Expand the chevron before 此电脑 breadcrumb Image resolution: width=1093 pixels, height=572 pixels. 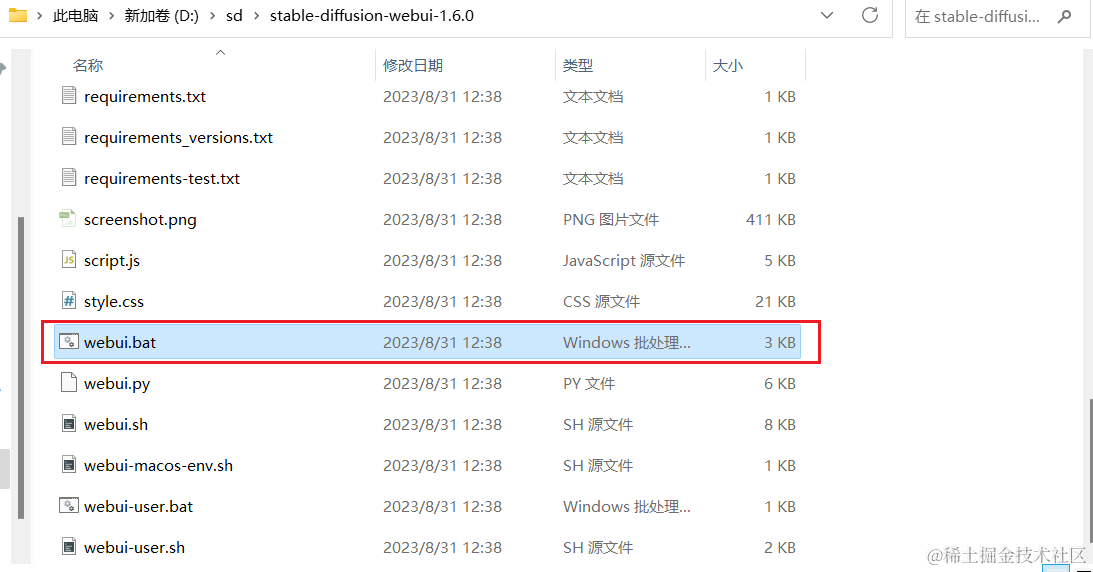(x=40, y=16)
